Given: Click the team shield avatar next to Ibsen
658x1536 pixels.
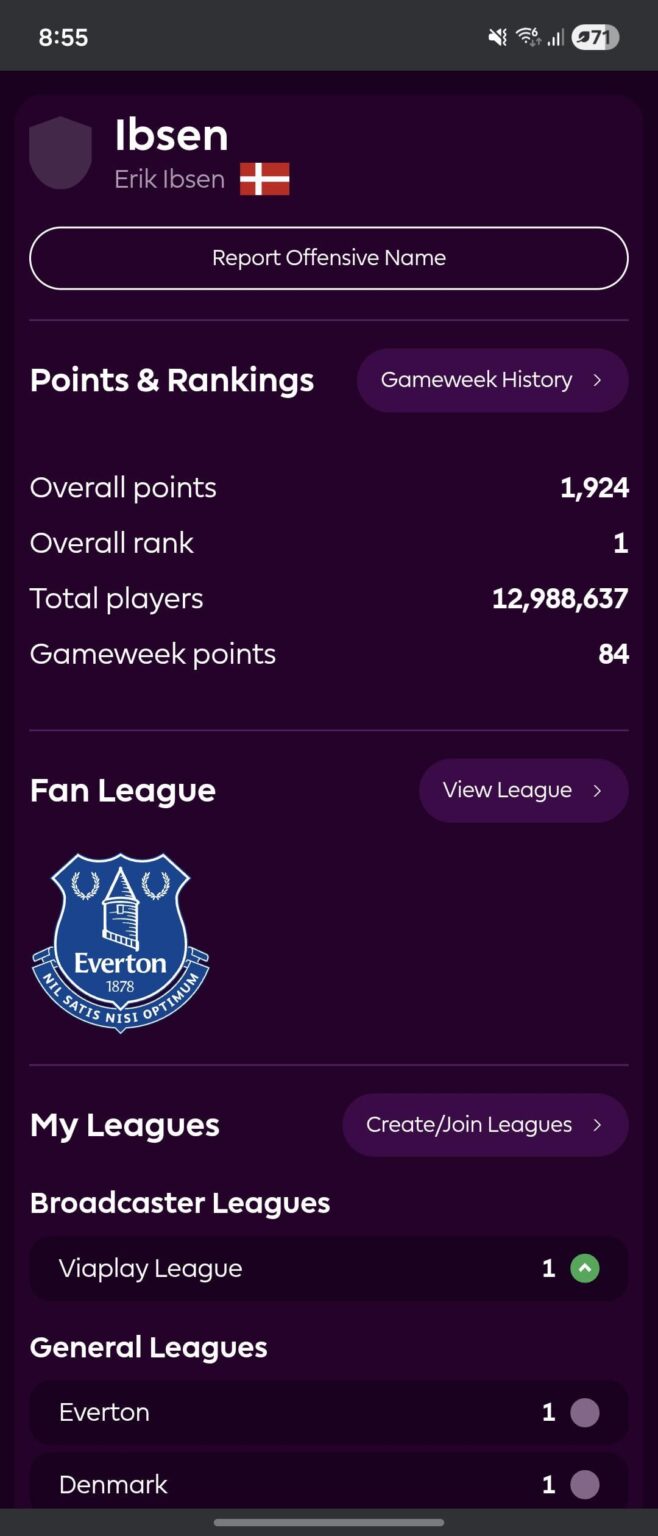Looking at the screenshot, I should [61, 152].
